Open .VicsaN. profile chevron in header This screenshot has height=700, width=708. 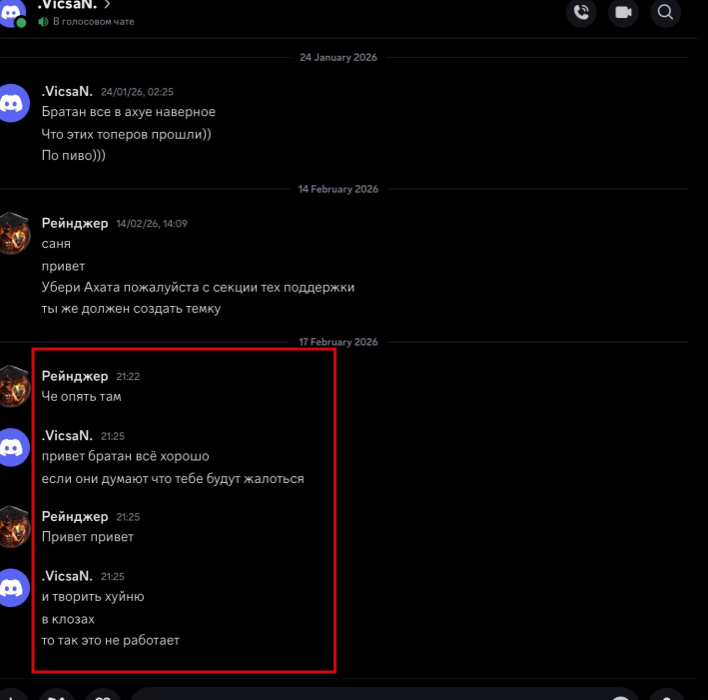[x=107, y=5]
